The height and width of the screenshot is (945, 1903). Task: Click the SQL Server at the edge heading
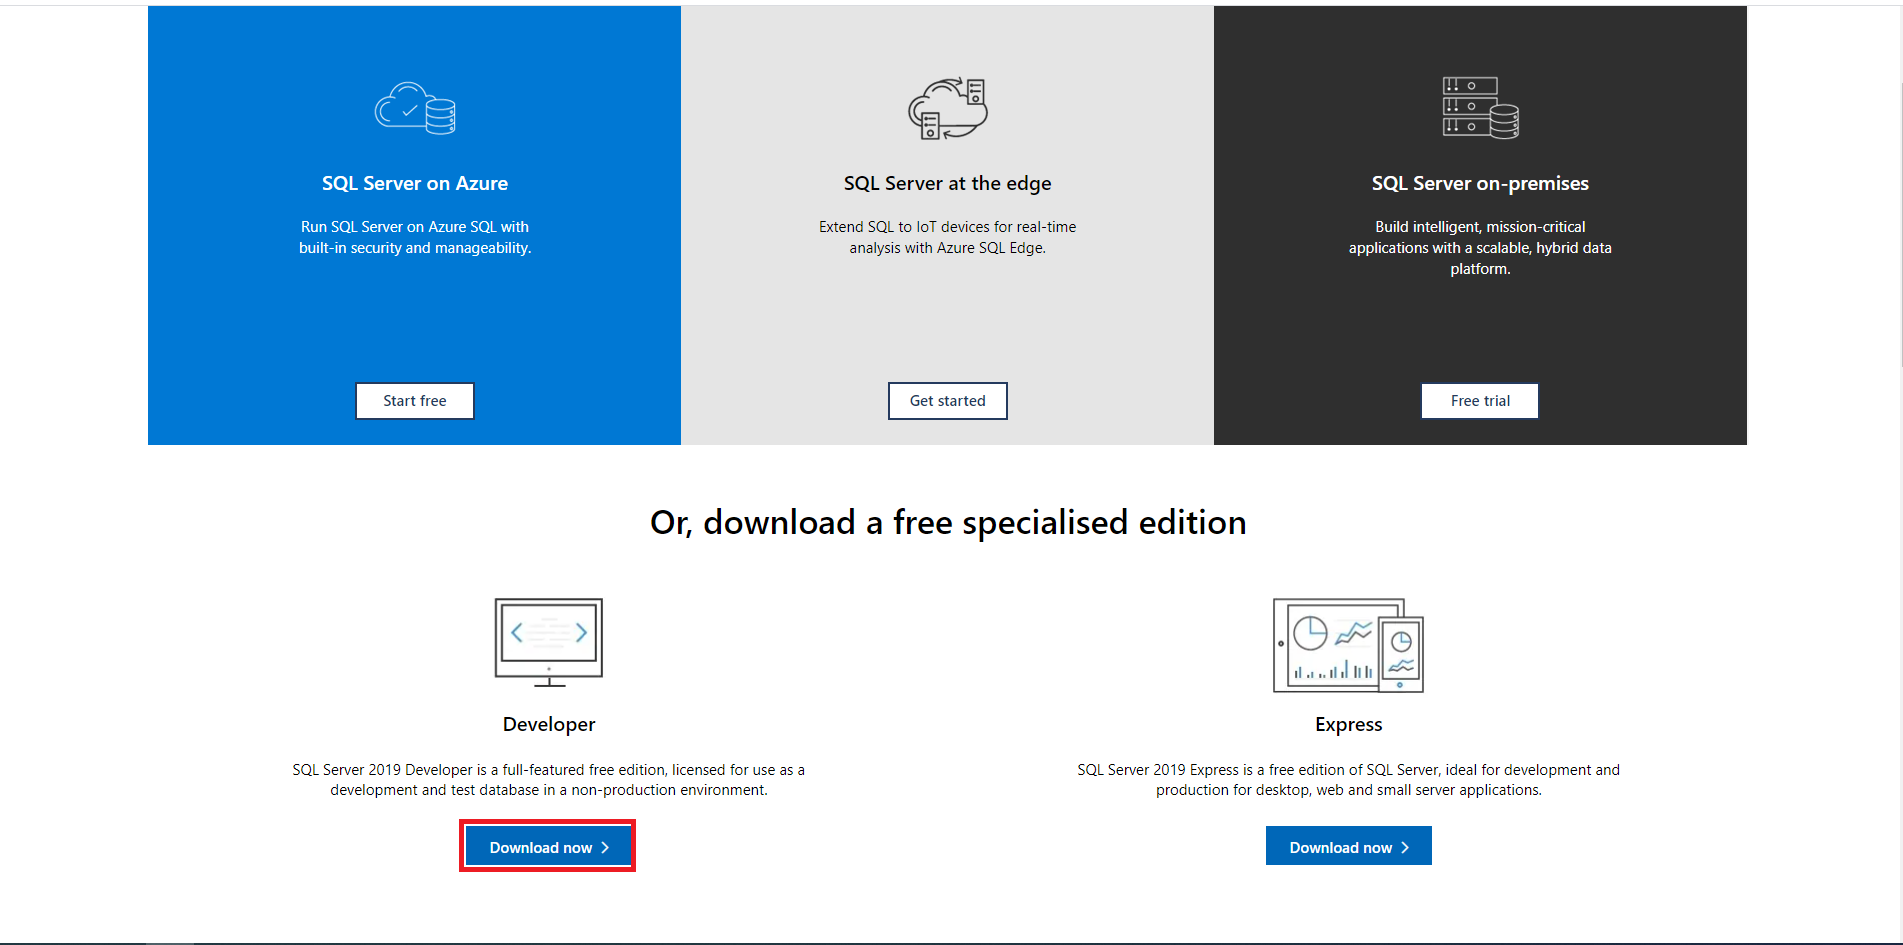point(947,184)
